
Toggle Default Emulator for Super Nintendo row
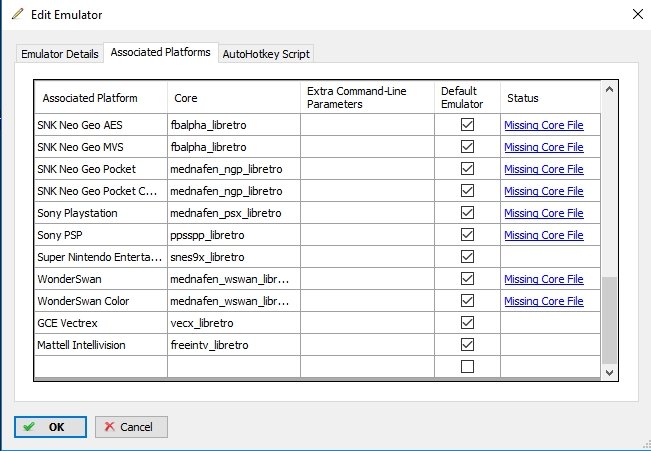pyautogui.click(x=467, y=257)
